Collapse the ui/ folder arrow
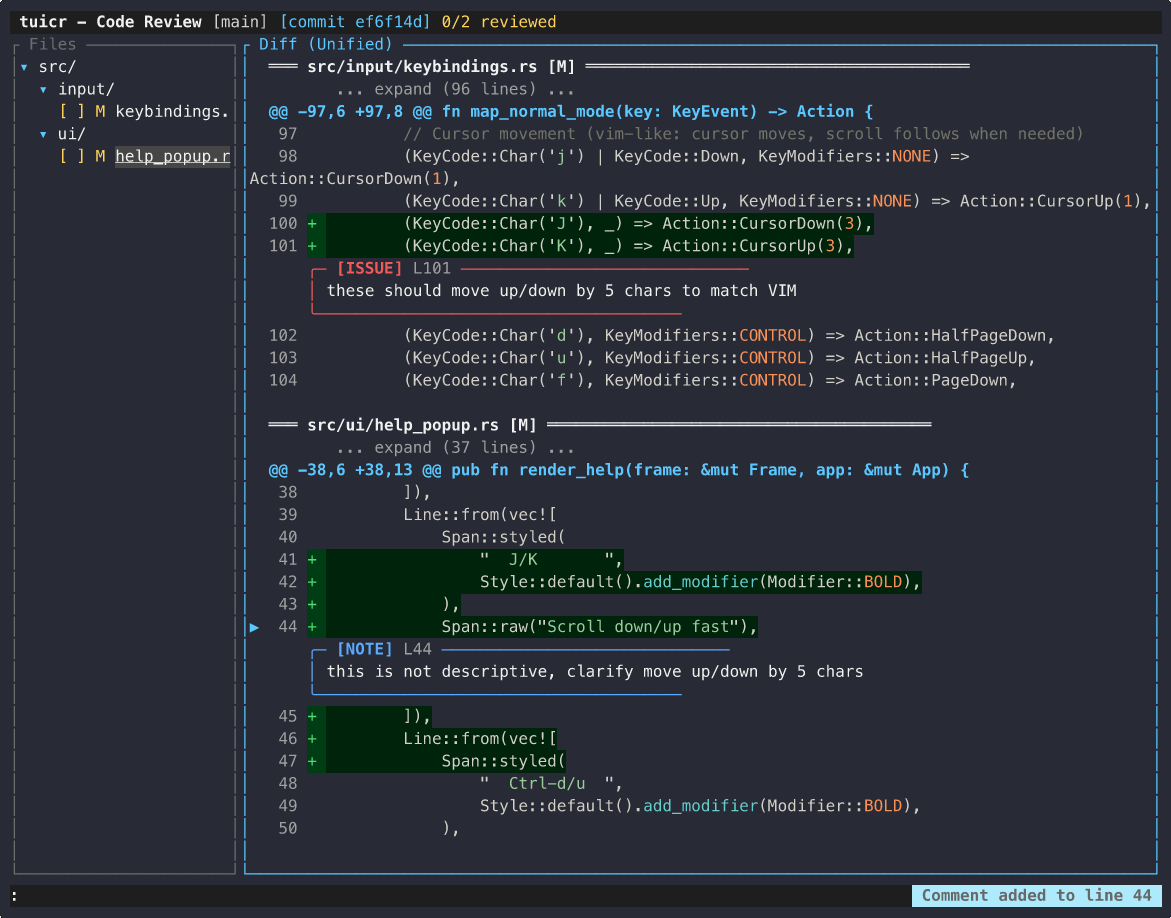 click(43, 134)
